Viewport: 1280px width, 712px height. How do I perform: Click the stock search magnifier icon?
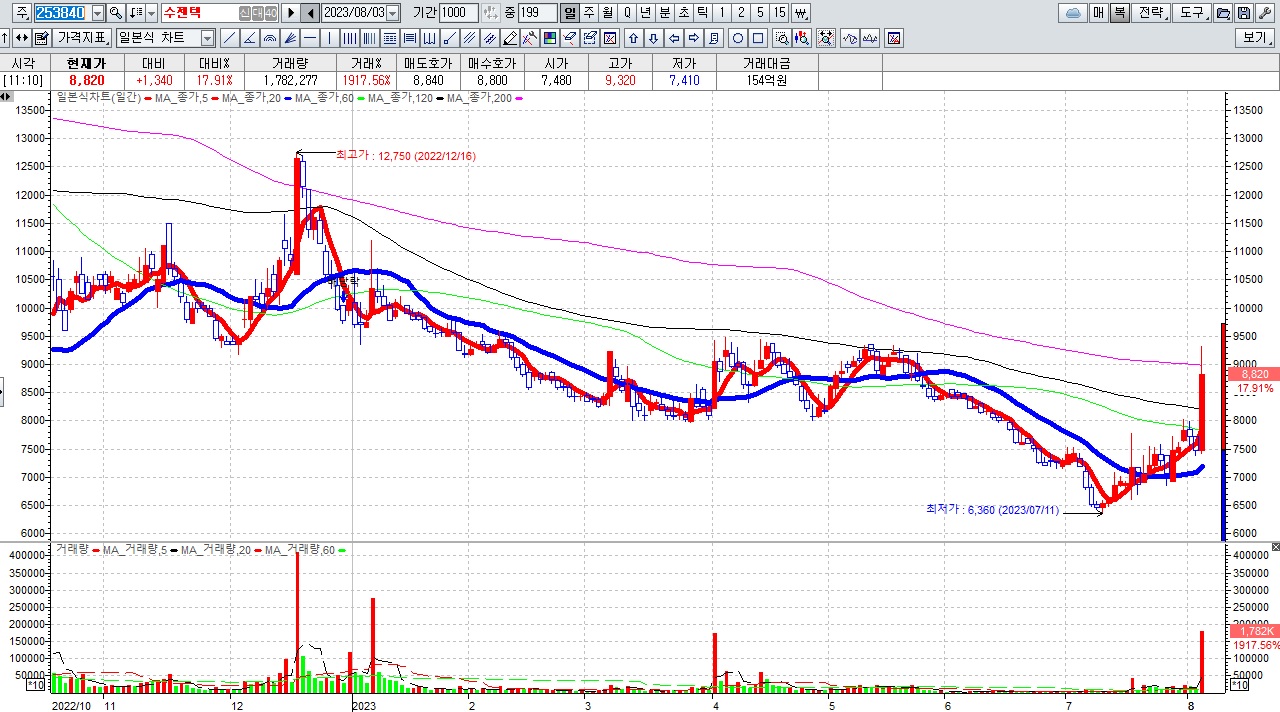(x=116, y=13)
